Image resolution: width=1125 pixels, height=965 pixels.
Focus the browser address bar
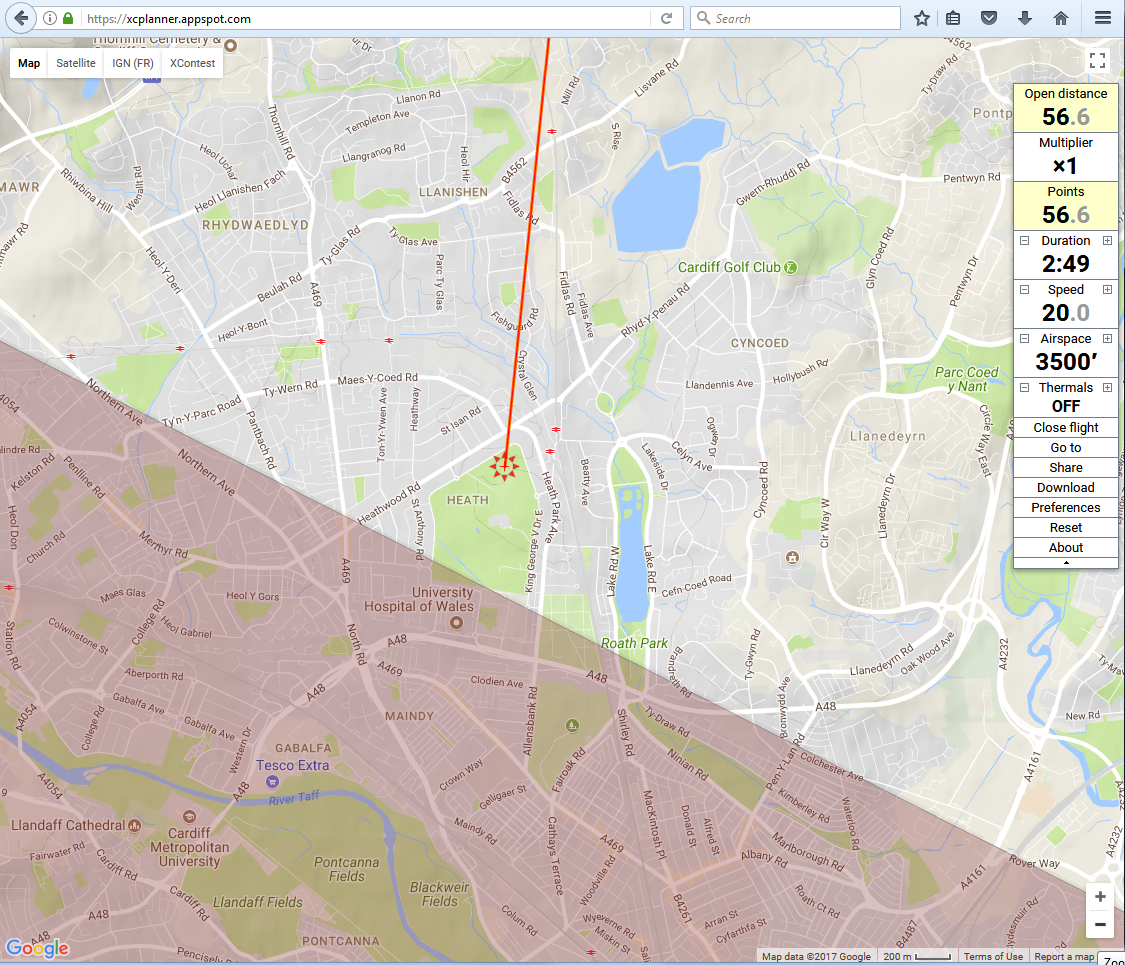click(366, 19)
